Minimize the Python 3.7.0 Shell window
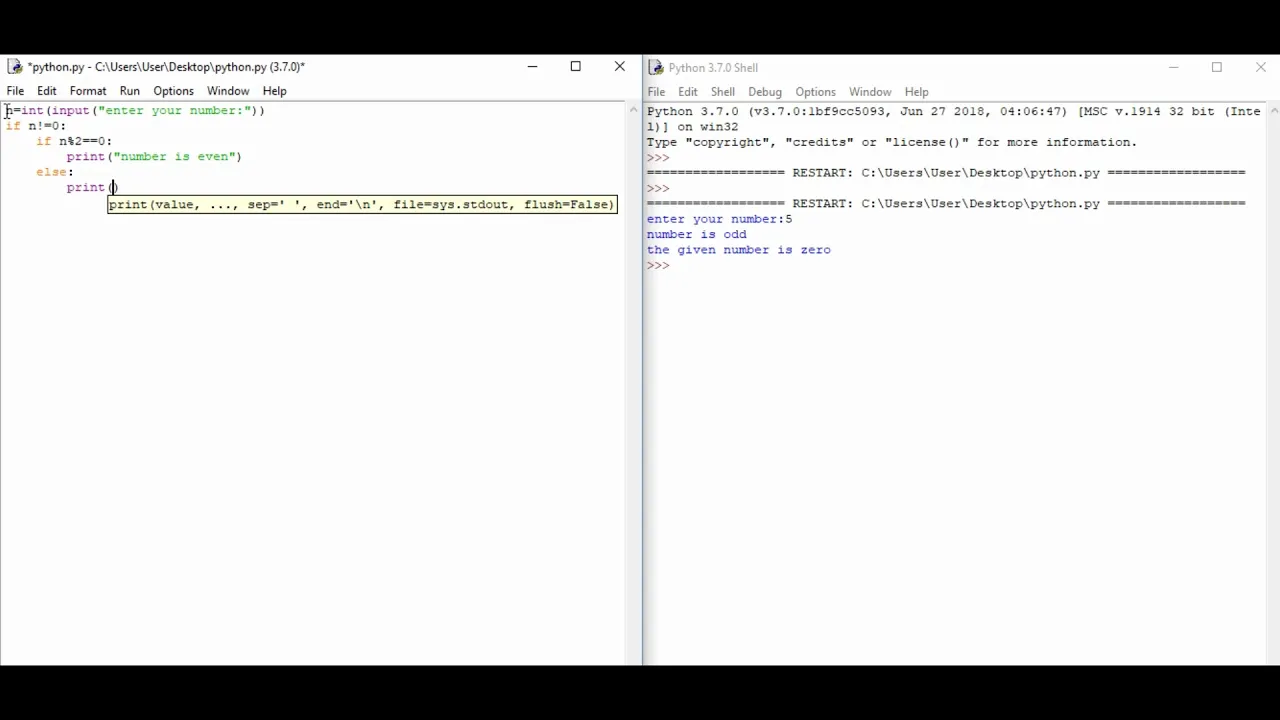This screenshot has width=1280, height=720. pos(1173,67)
